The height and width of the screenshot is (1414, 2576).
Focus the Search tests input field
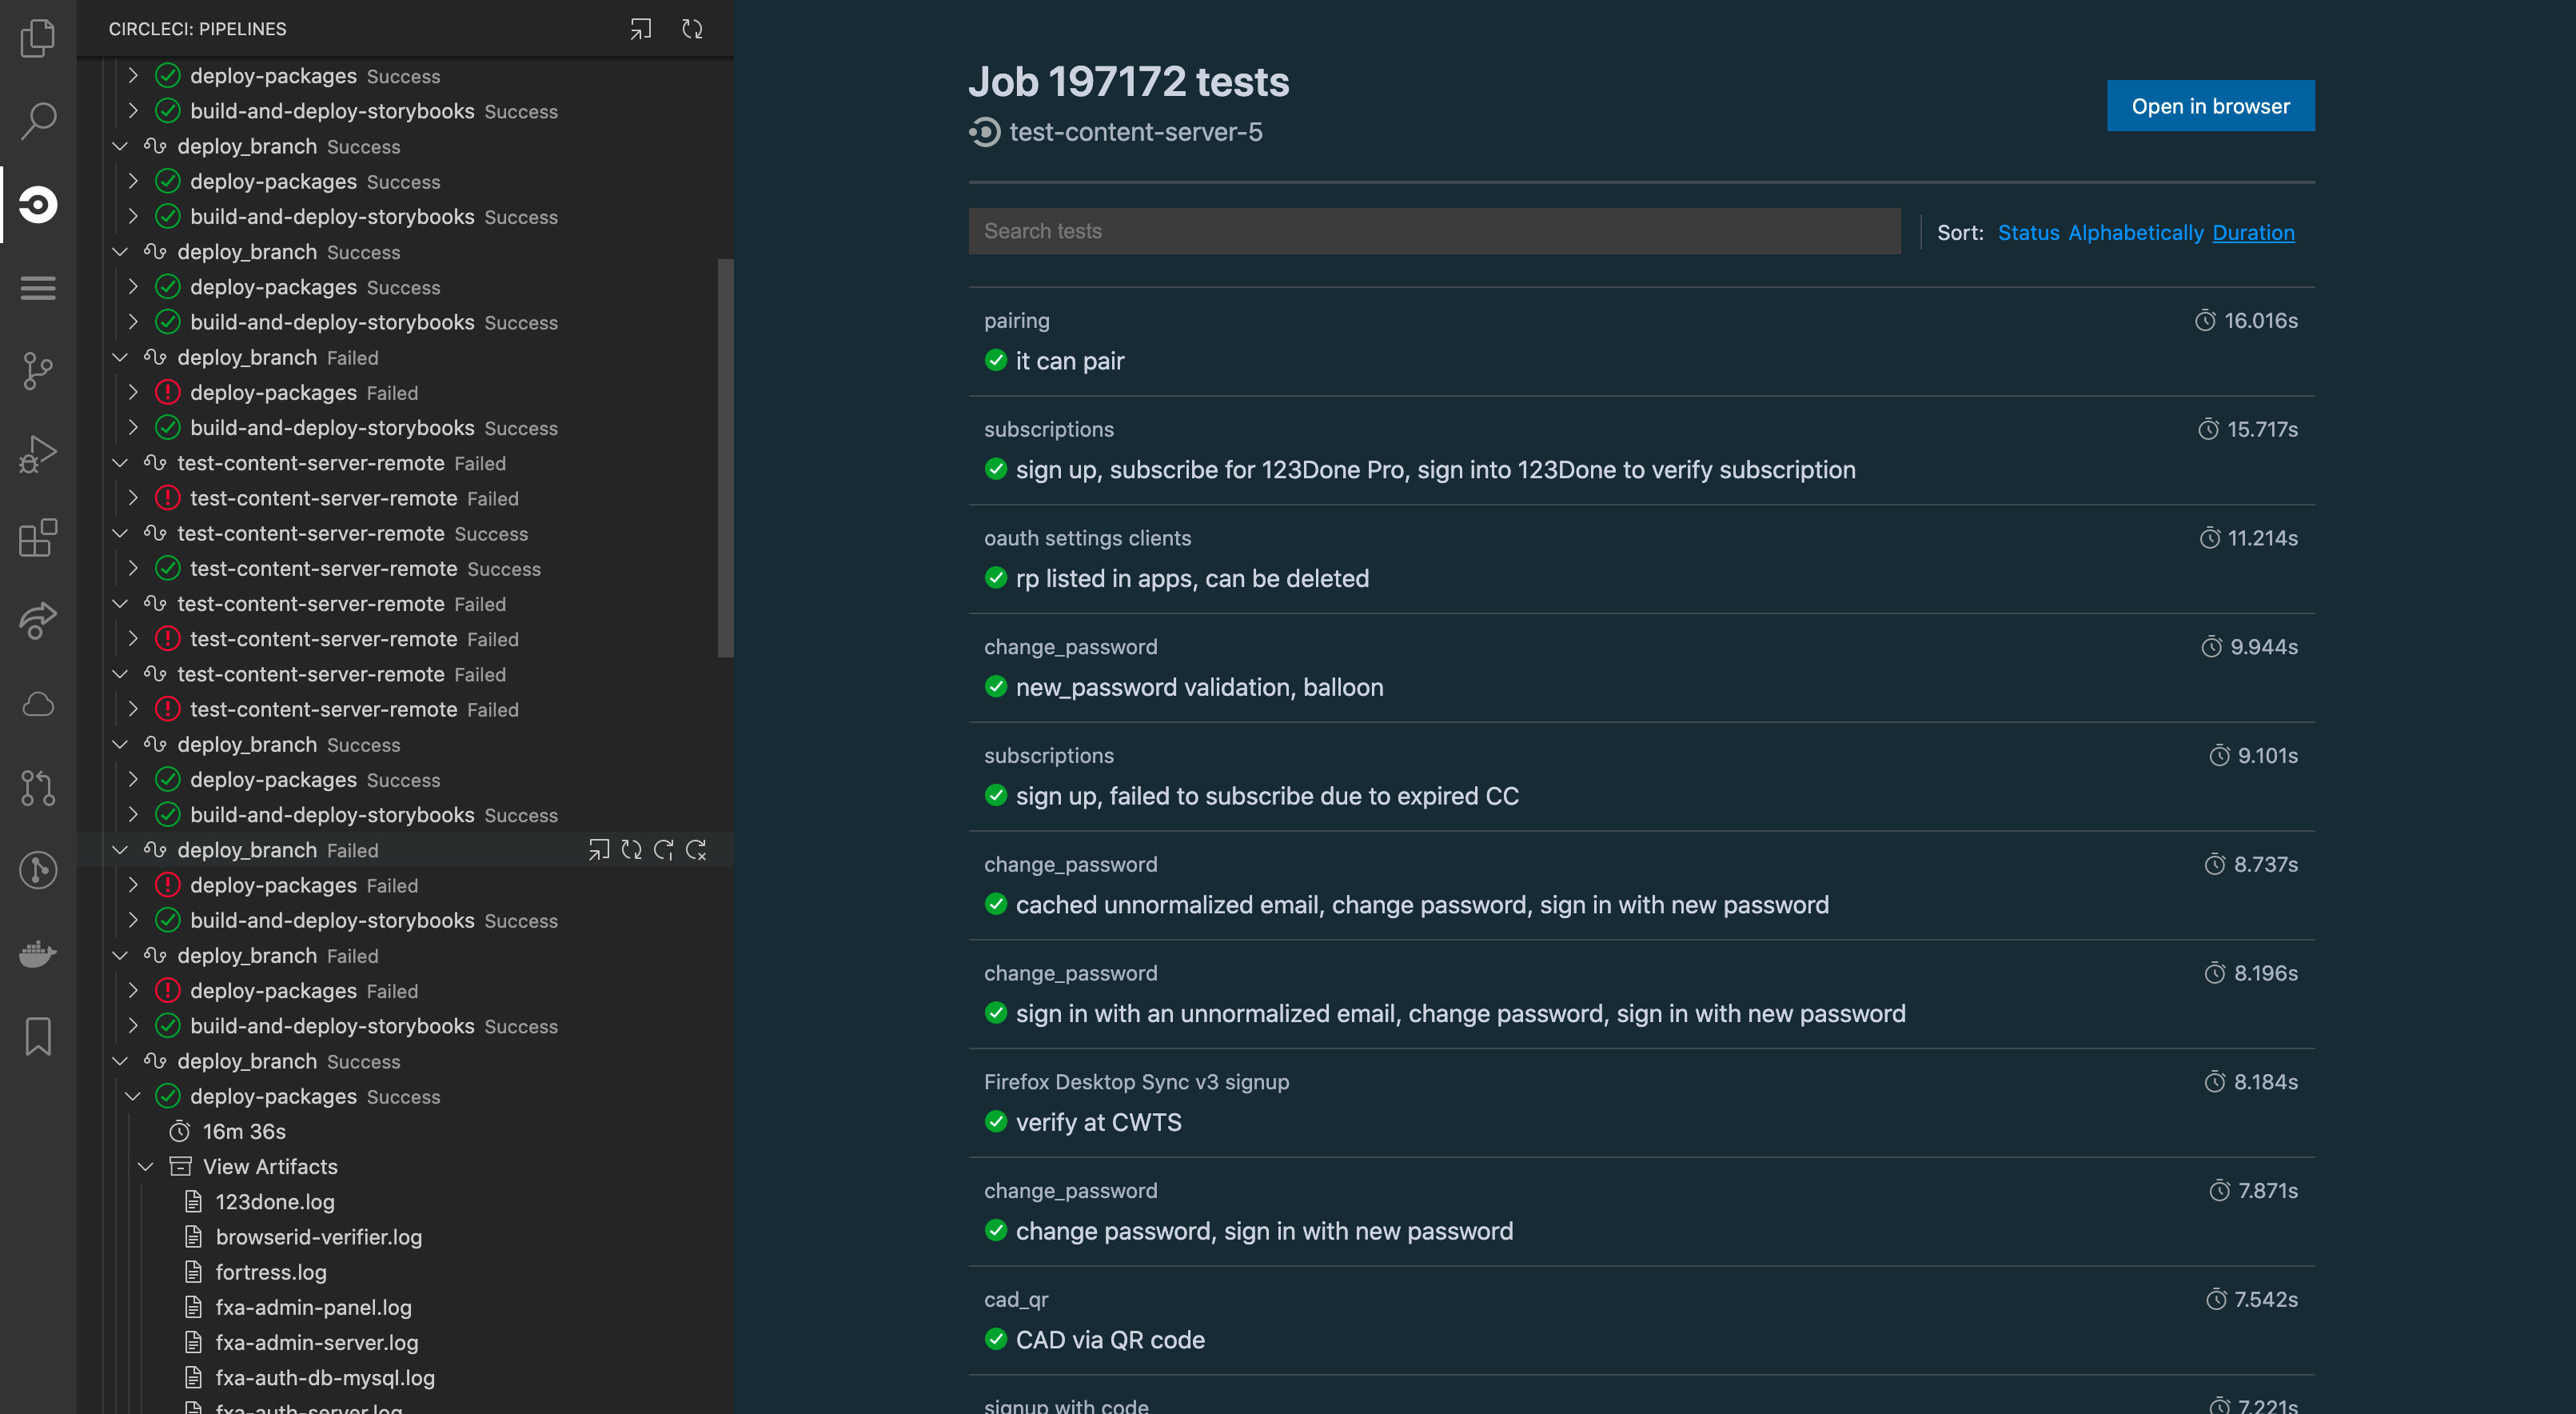click(1434, 231)
